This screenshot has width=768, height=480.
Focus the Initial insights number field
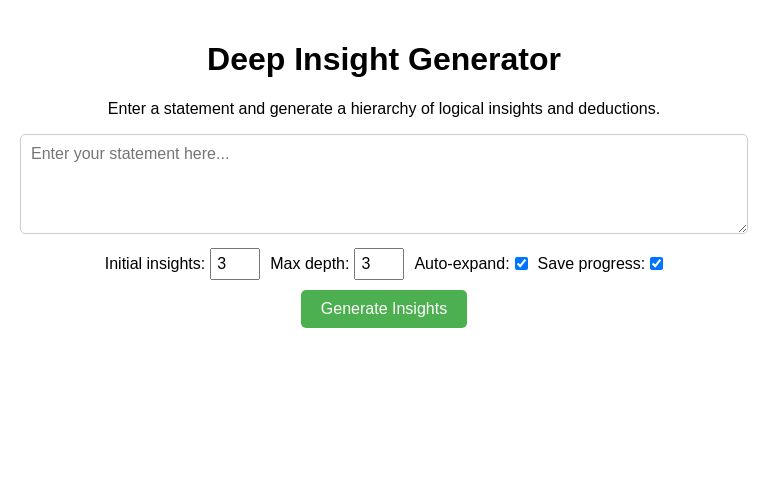pyautogui.click(x=235, y=264)
